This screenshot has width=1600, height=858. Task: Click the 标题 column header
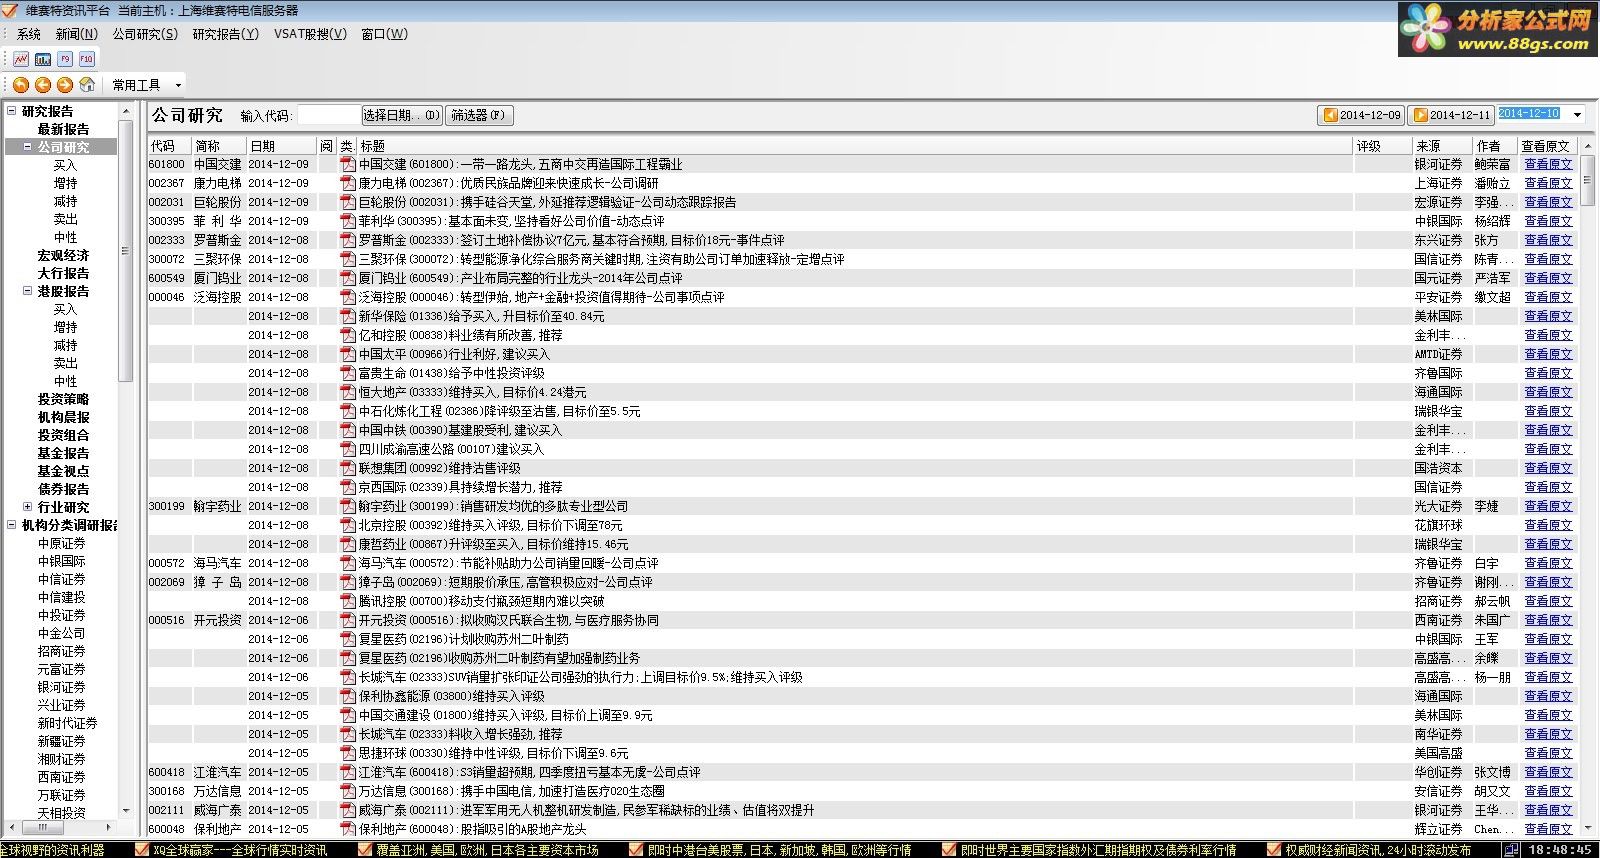pos(855,146)
